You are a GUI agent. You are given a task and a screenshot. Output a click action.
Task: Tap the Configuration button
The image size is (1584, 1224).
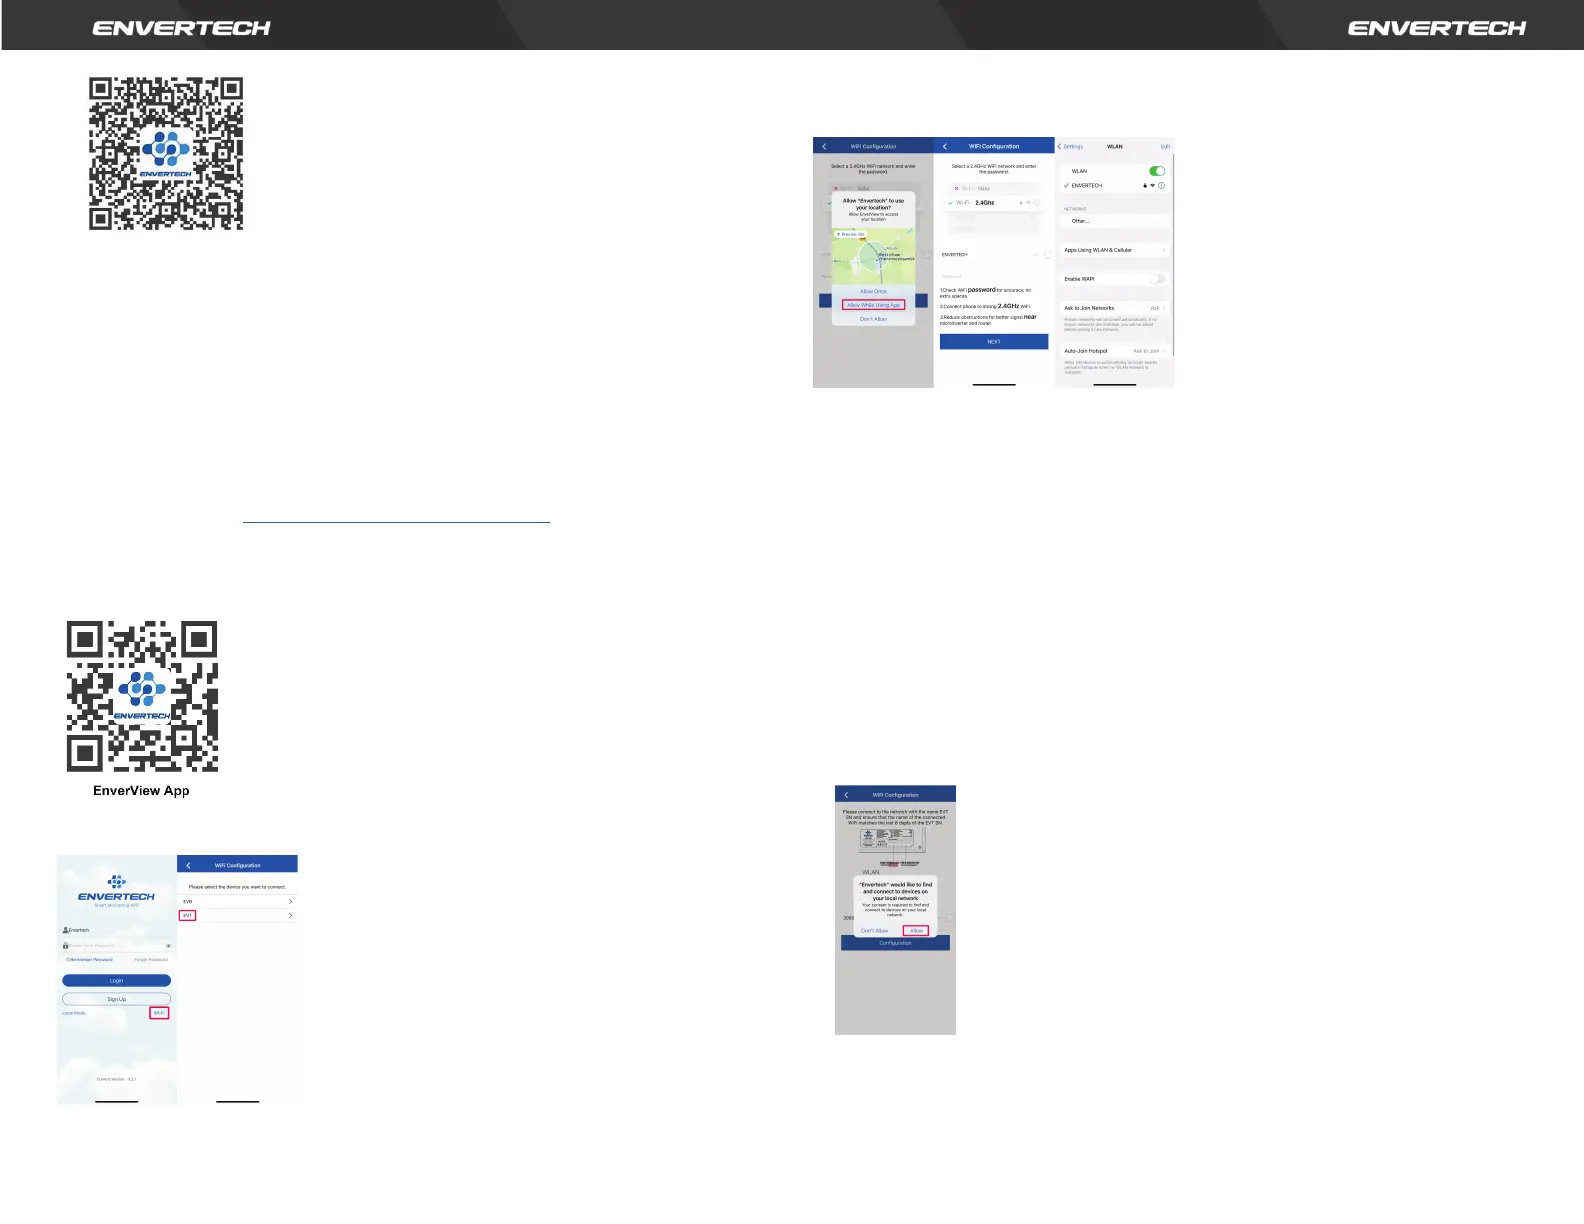pos(895,943)
